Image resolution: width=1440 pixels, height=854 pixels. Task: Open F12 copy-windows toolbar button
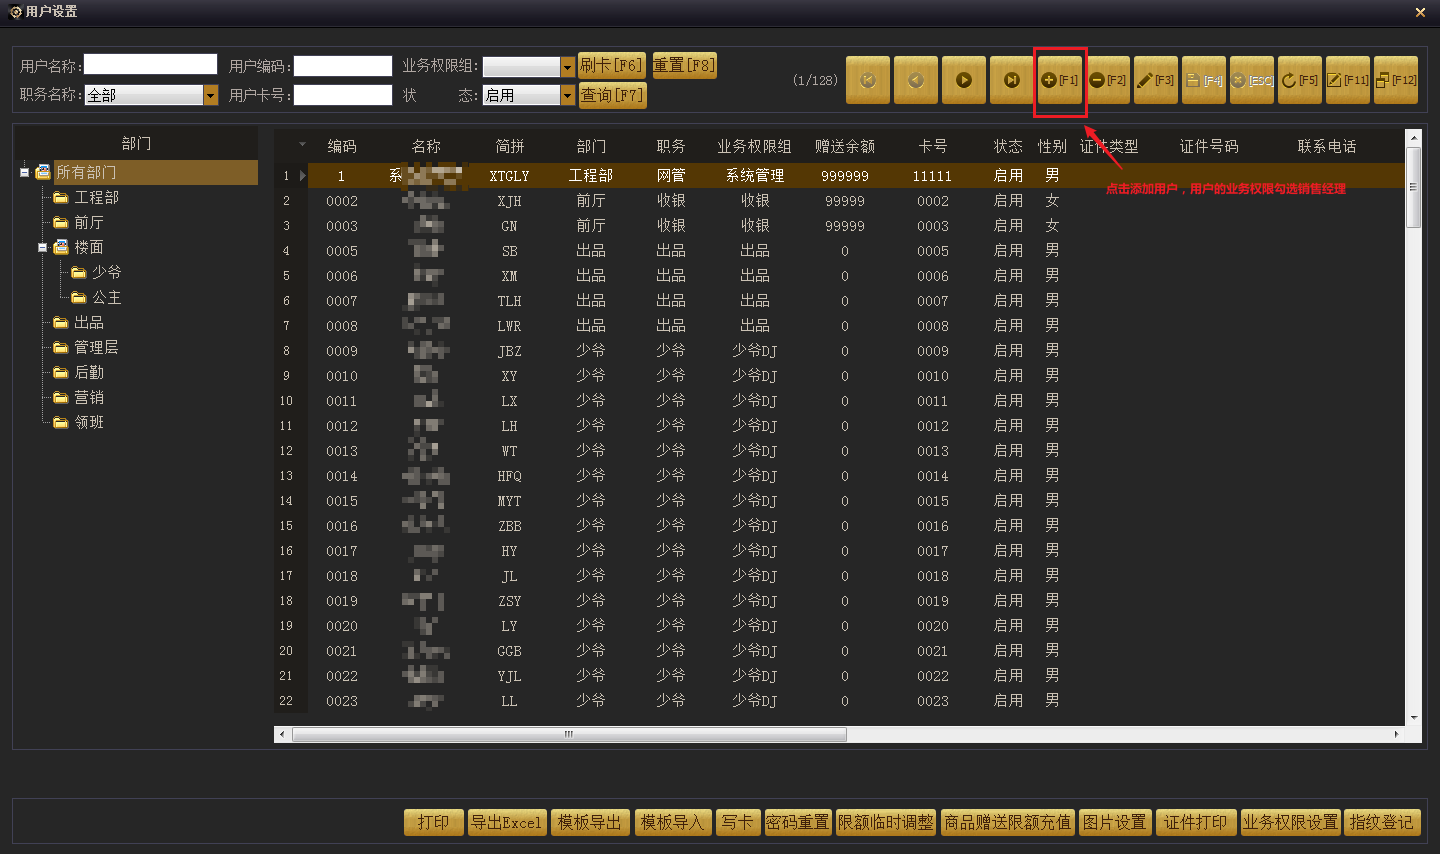(1396, 80)
